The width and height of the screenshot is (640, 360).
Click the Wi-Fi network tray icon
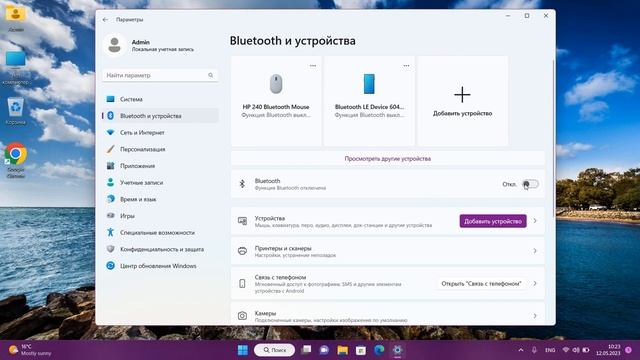pos(566,350)
